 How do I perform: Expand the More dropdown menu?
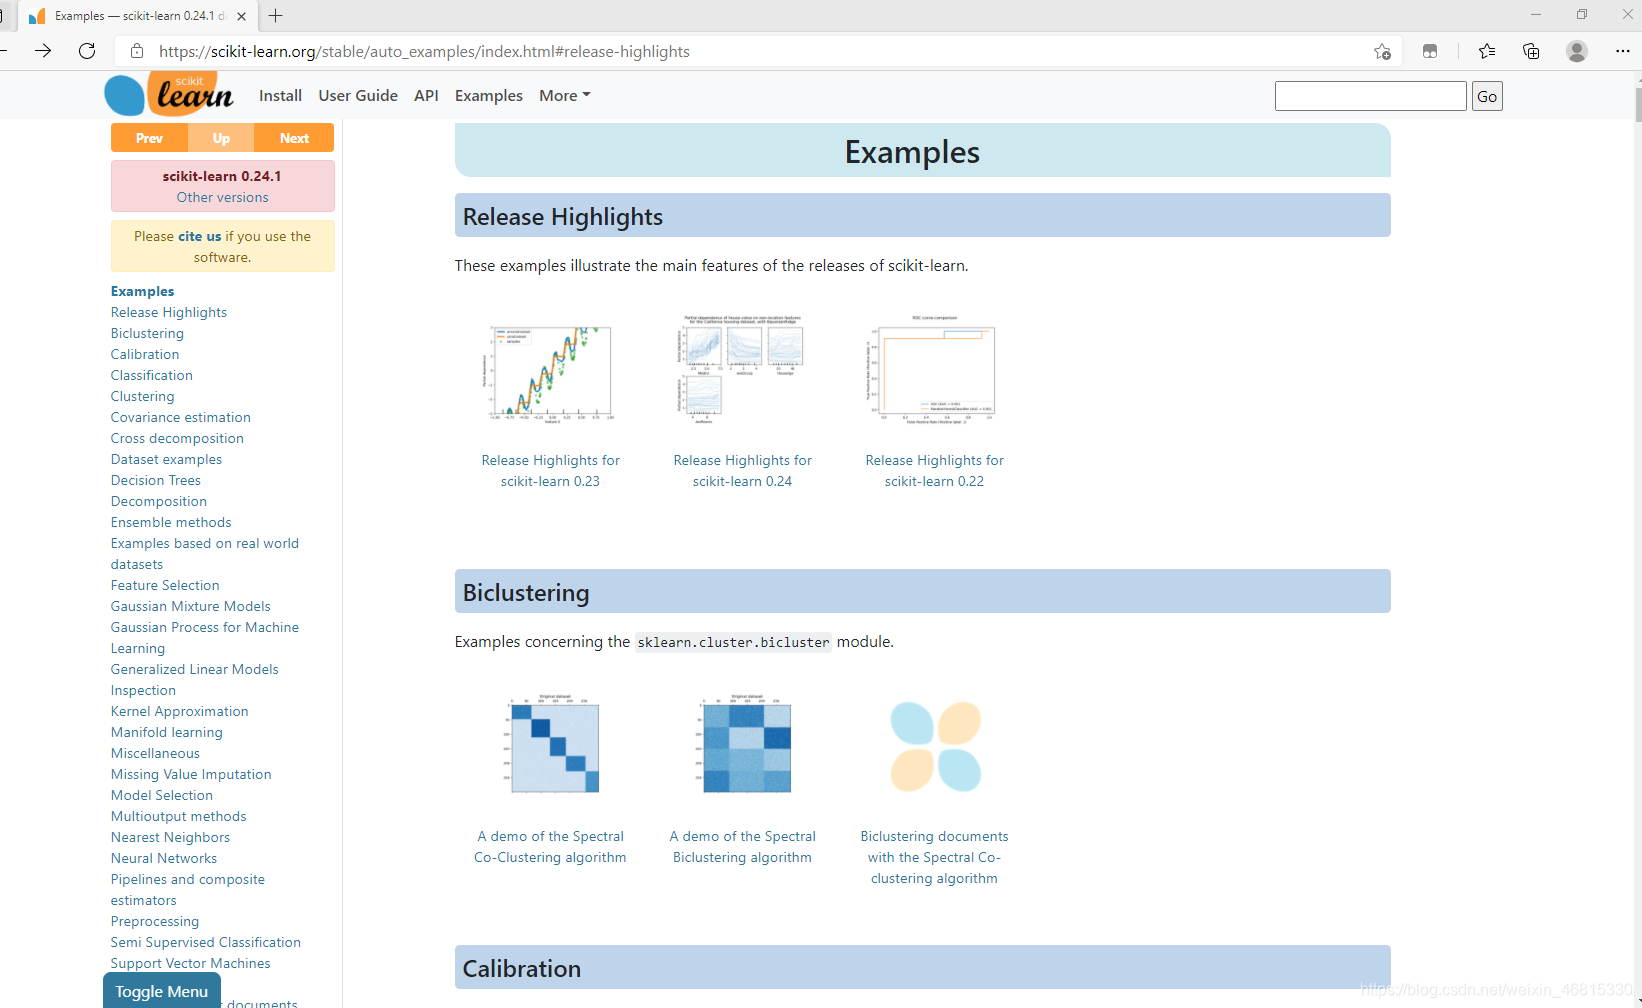565,96
